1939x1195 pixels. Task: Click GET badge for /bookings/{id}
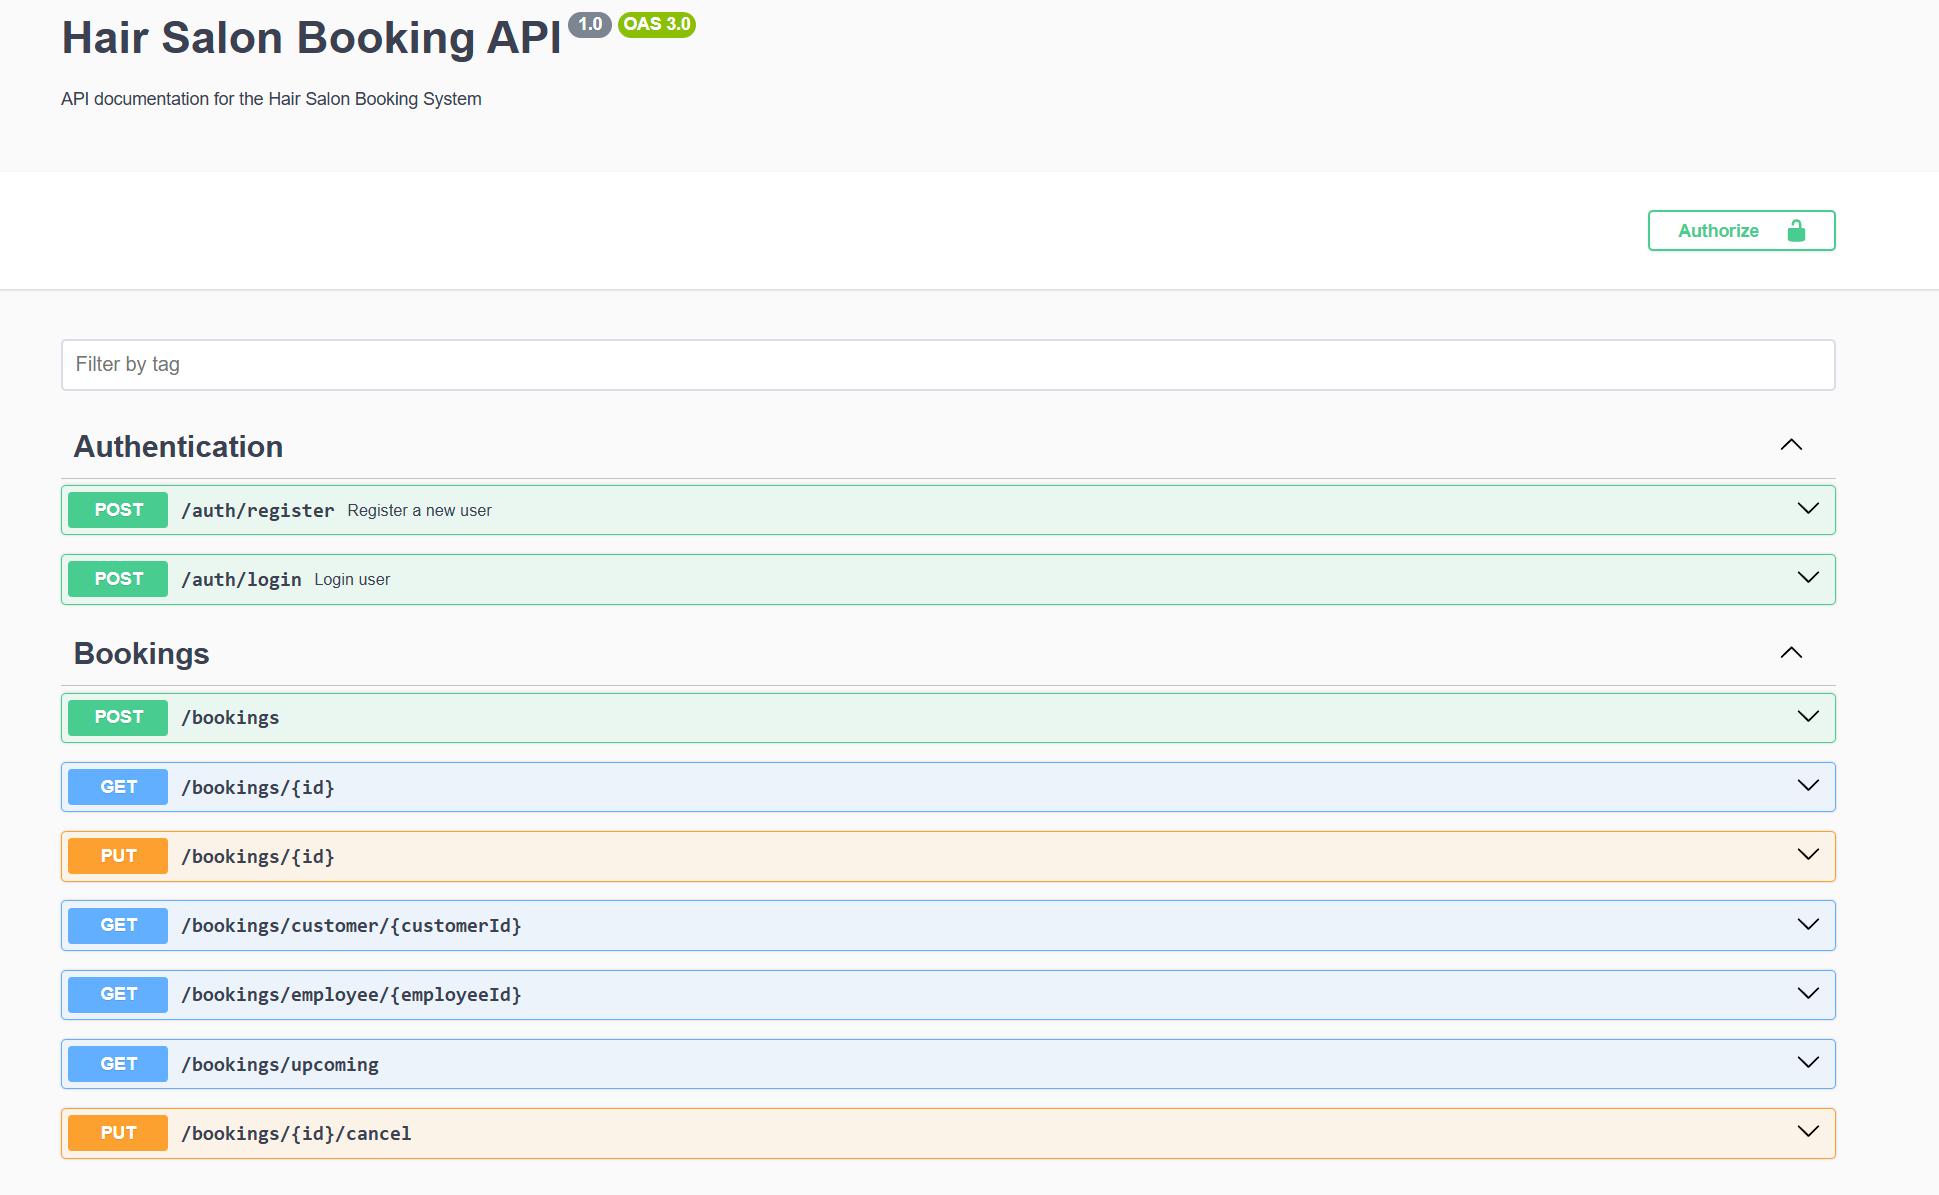click(118, 787)
